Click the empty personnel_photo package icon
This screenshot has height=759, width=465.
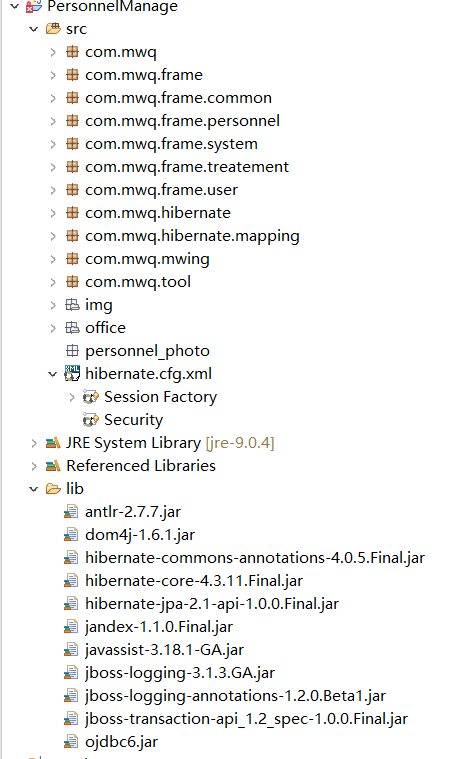pyautogui.click(x=72, y=350)
